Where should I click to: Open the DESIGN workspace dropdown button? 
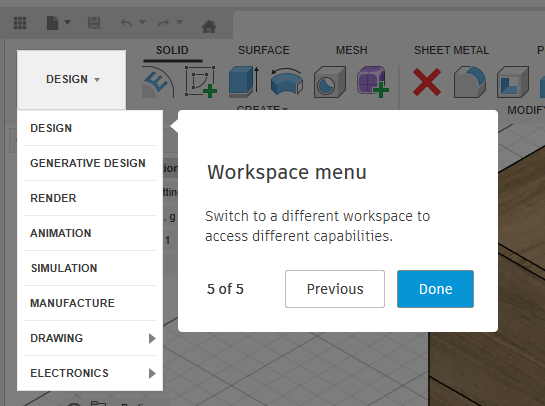tap(72, 80)
